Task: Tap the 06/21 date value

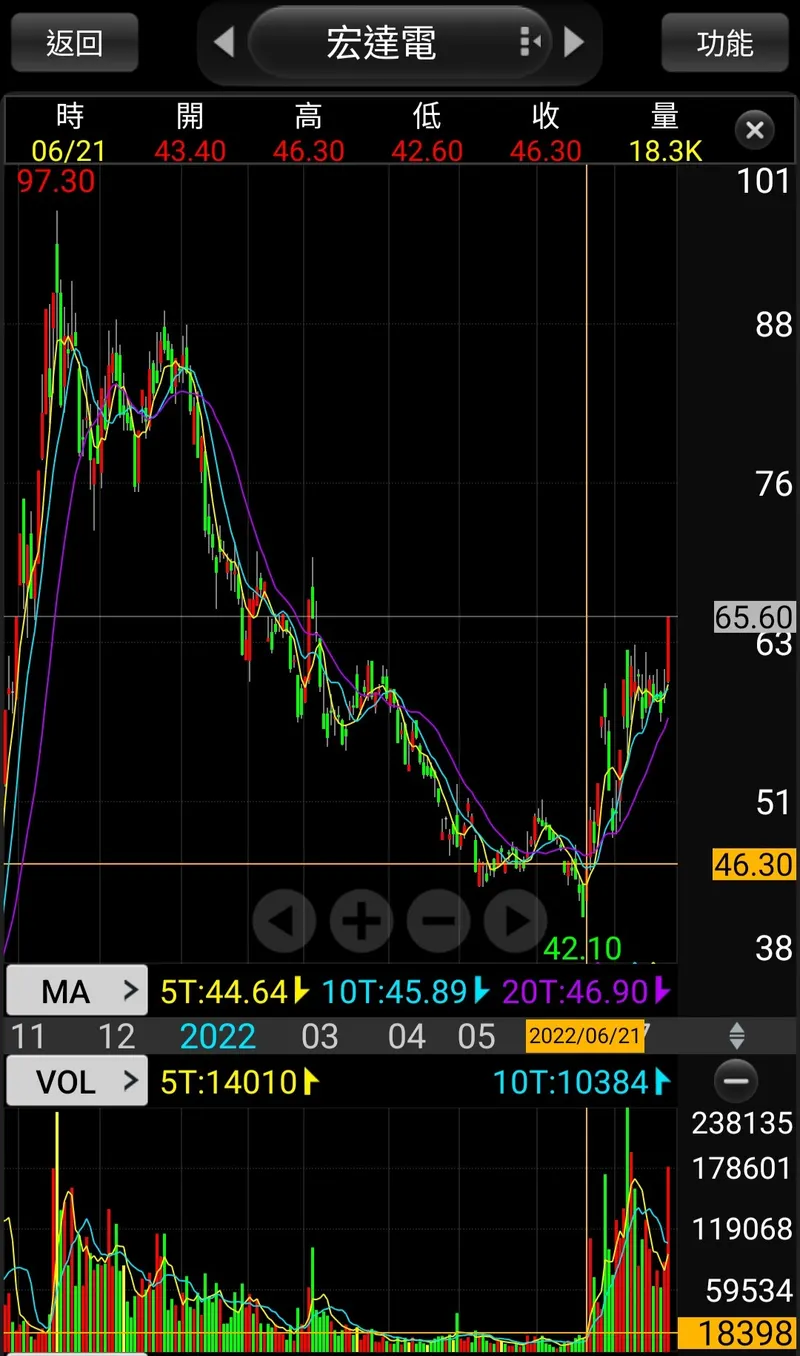Action: click(x=68, y=151)
